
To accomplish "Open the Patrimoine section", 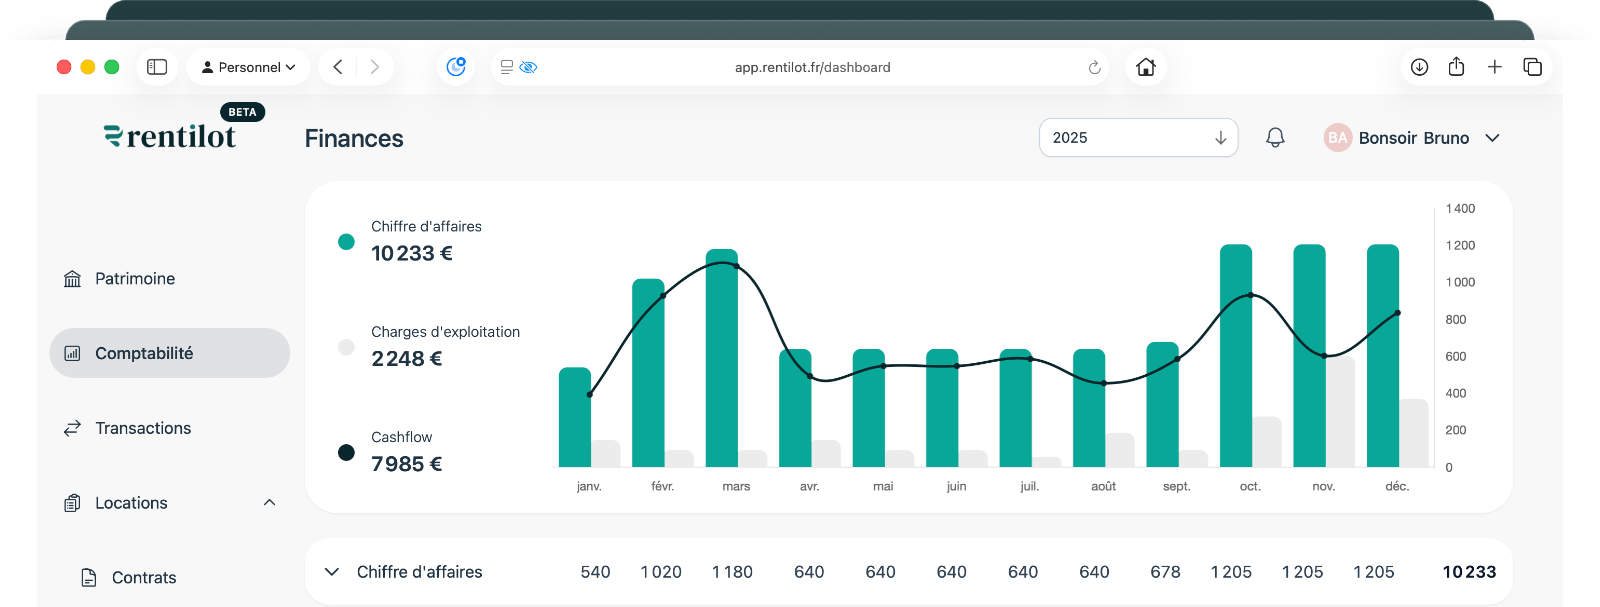I will tap(134, 279).
